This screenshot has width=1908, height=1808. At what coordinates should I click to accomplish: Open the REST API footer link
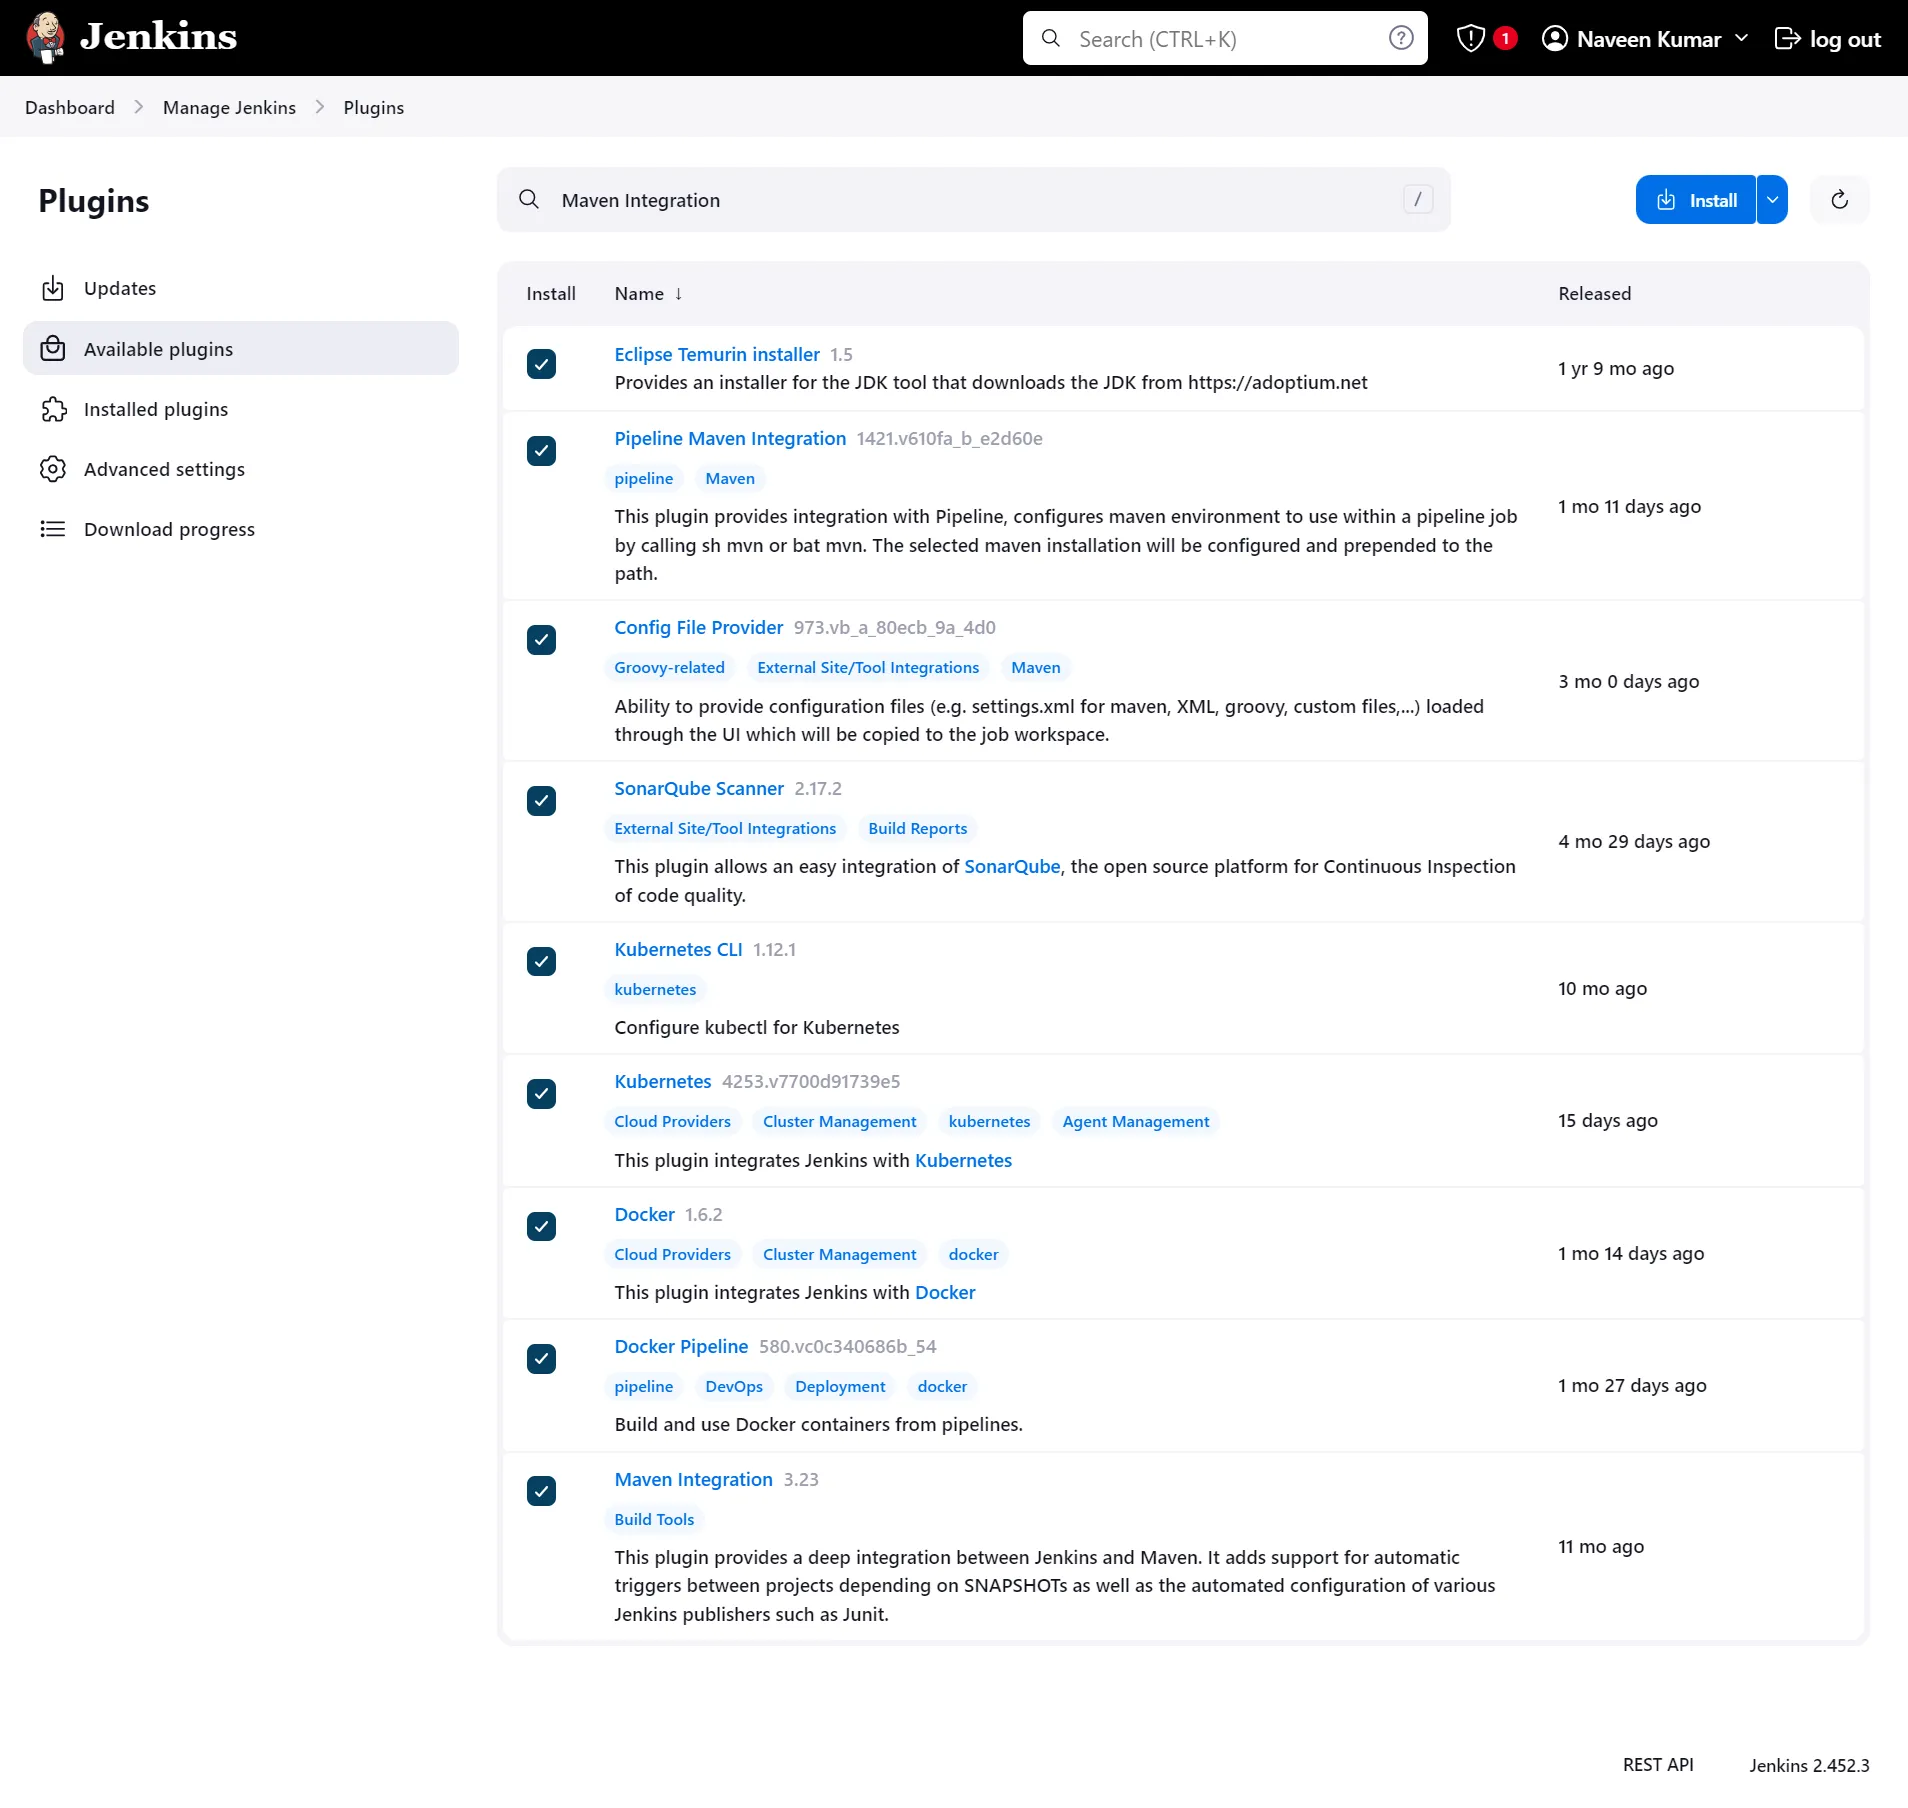pyautogui.click(x=1658, y=1765)
